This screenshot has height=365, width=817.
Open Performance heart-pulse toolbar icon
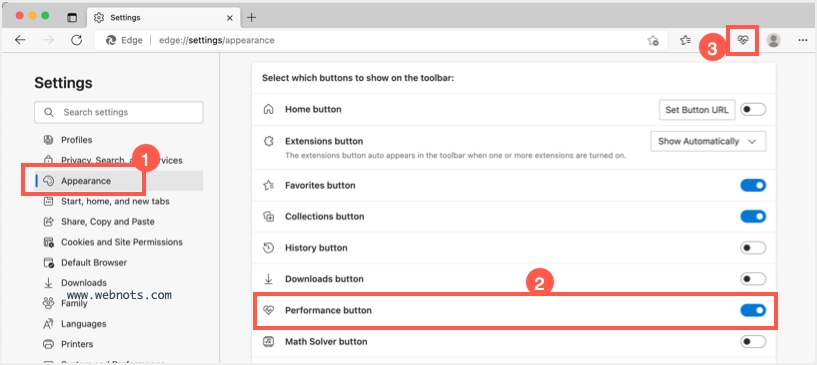pyautogui.click(x=743, y=40)
